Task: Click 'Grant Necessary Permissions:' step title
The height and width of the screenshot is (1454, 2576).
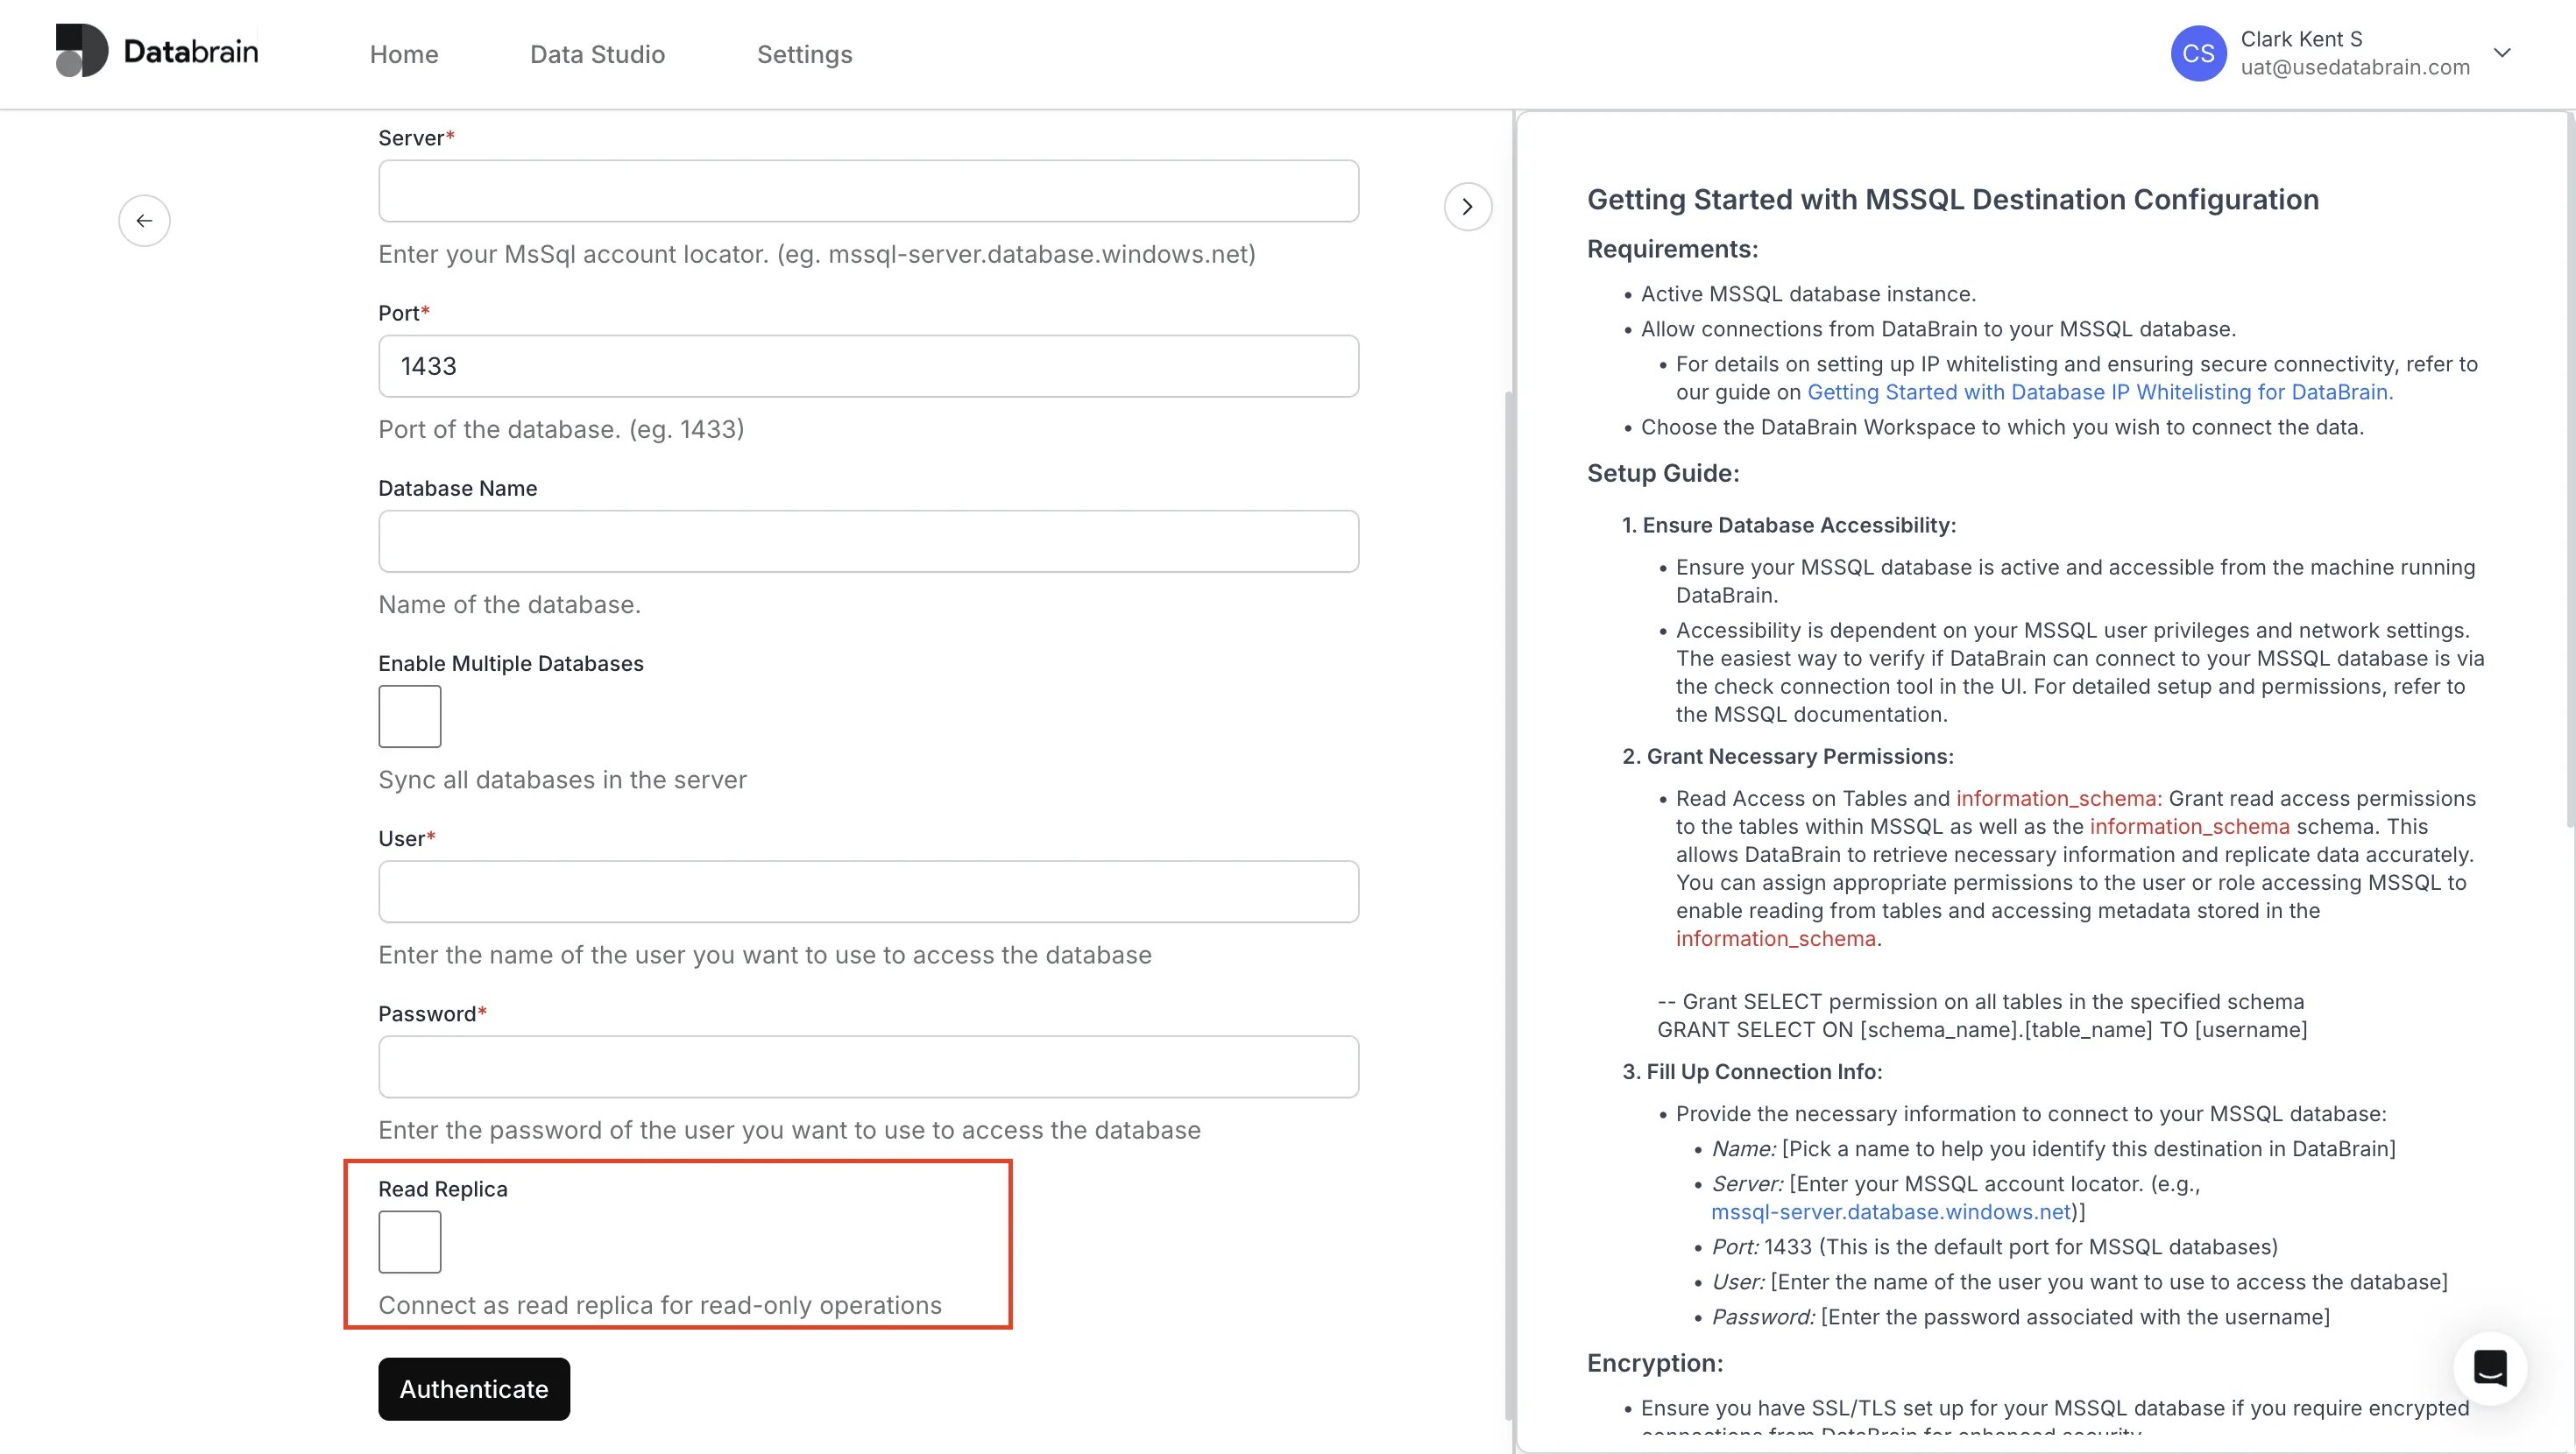Action: [1800, 756]
